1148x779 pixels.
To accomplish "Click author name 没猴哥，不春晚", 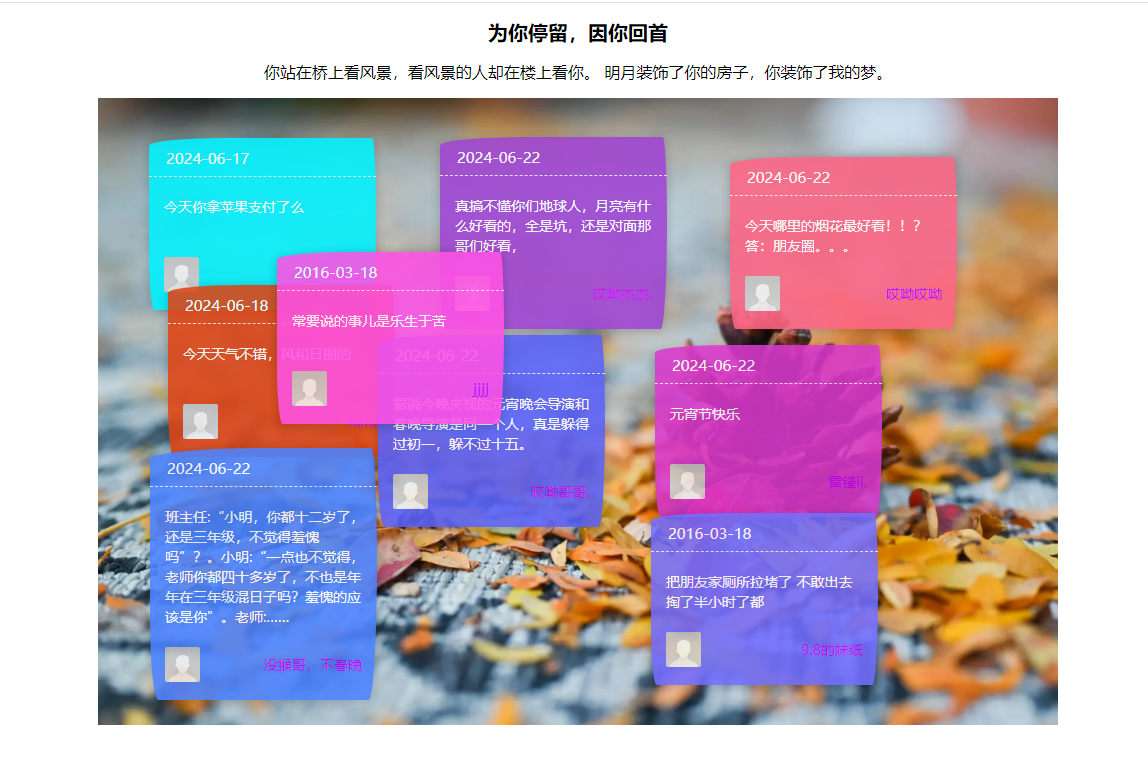I will 312,665.
